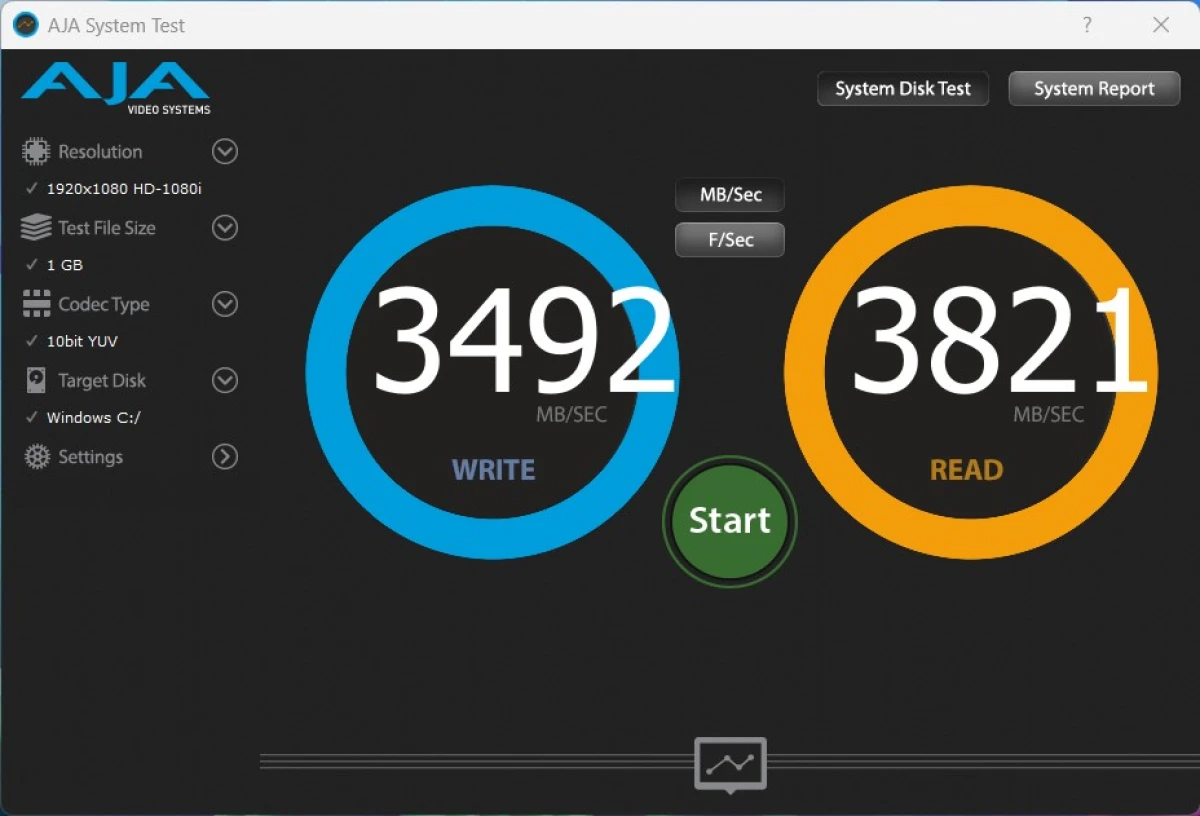Viewport: 1200px width, 816px height.
Task: Close the AJA System Test window
Action: pos(1161,25)
